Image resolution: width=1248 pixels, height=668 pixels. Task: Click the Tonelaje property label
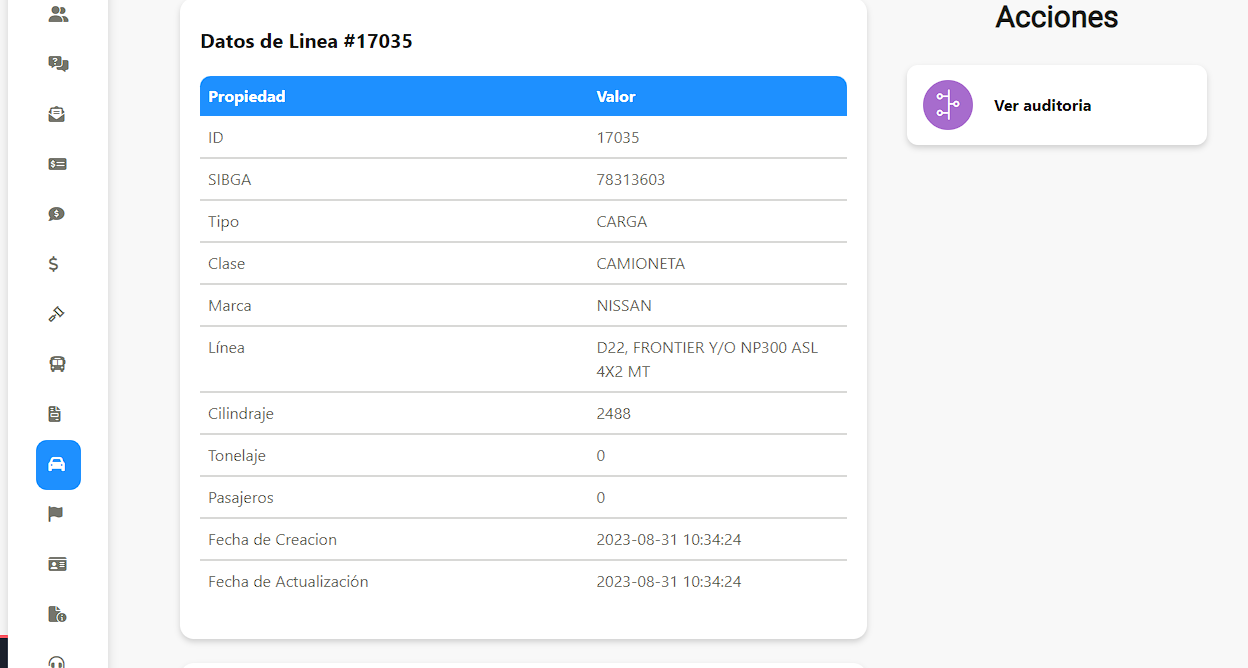[237, 456]
